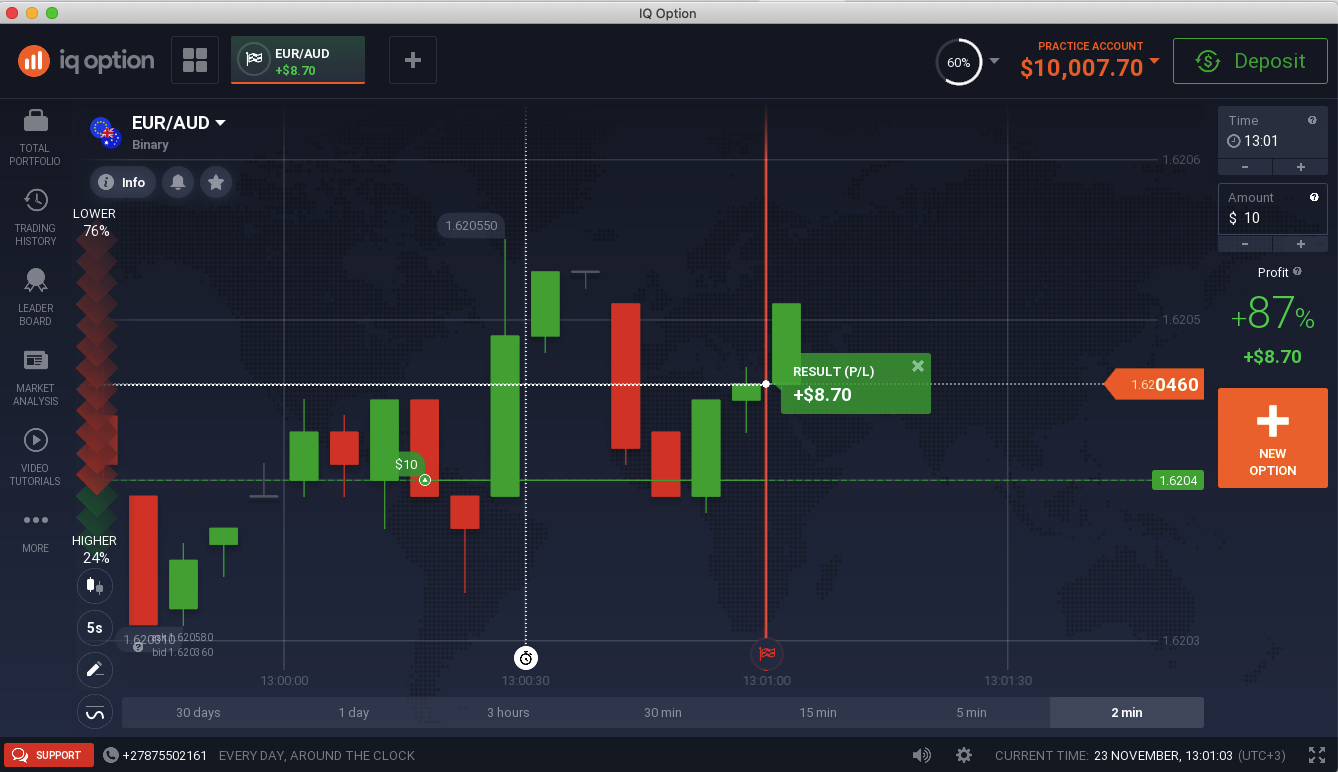The image size is (1338, 772).
Task: Click the Deposit button
Action: [x=1250, y=61]
